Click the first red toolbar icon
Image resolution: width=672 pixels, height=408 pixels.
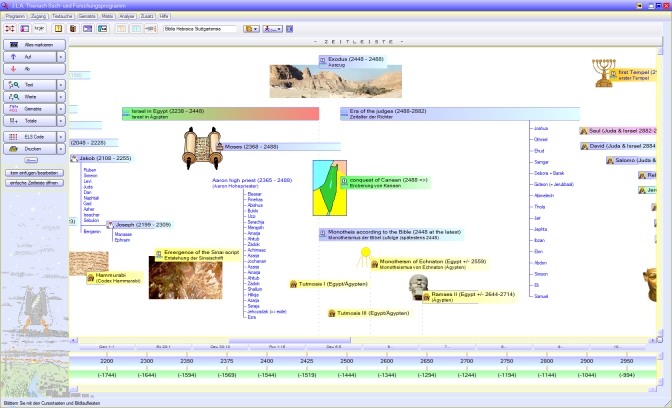click(x=10, y=29)
